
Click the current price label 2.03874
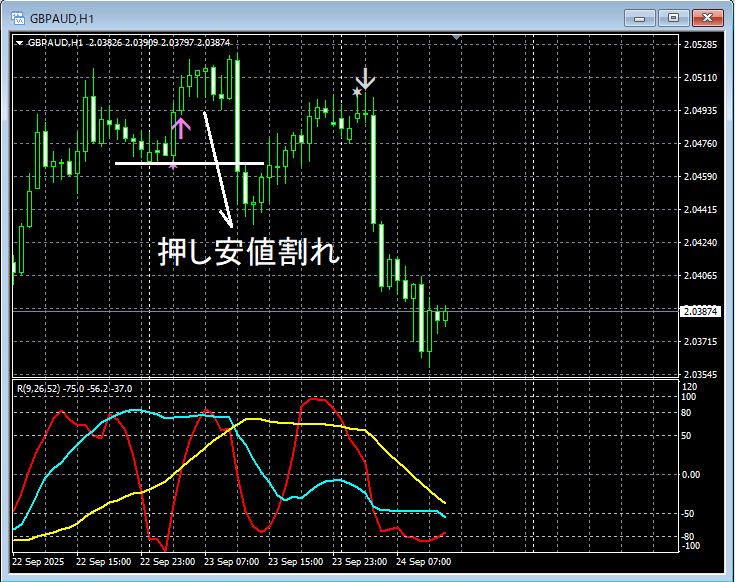point(700,312)
